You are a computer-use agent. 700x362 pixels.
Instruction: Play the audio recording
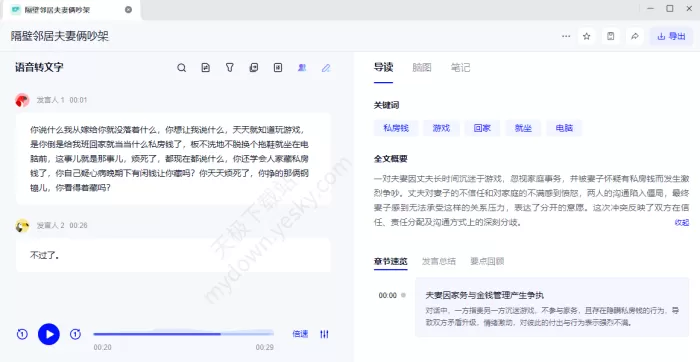coord(49,334)
